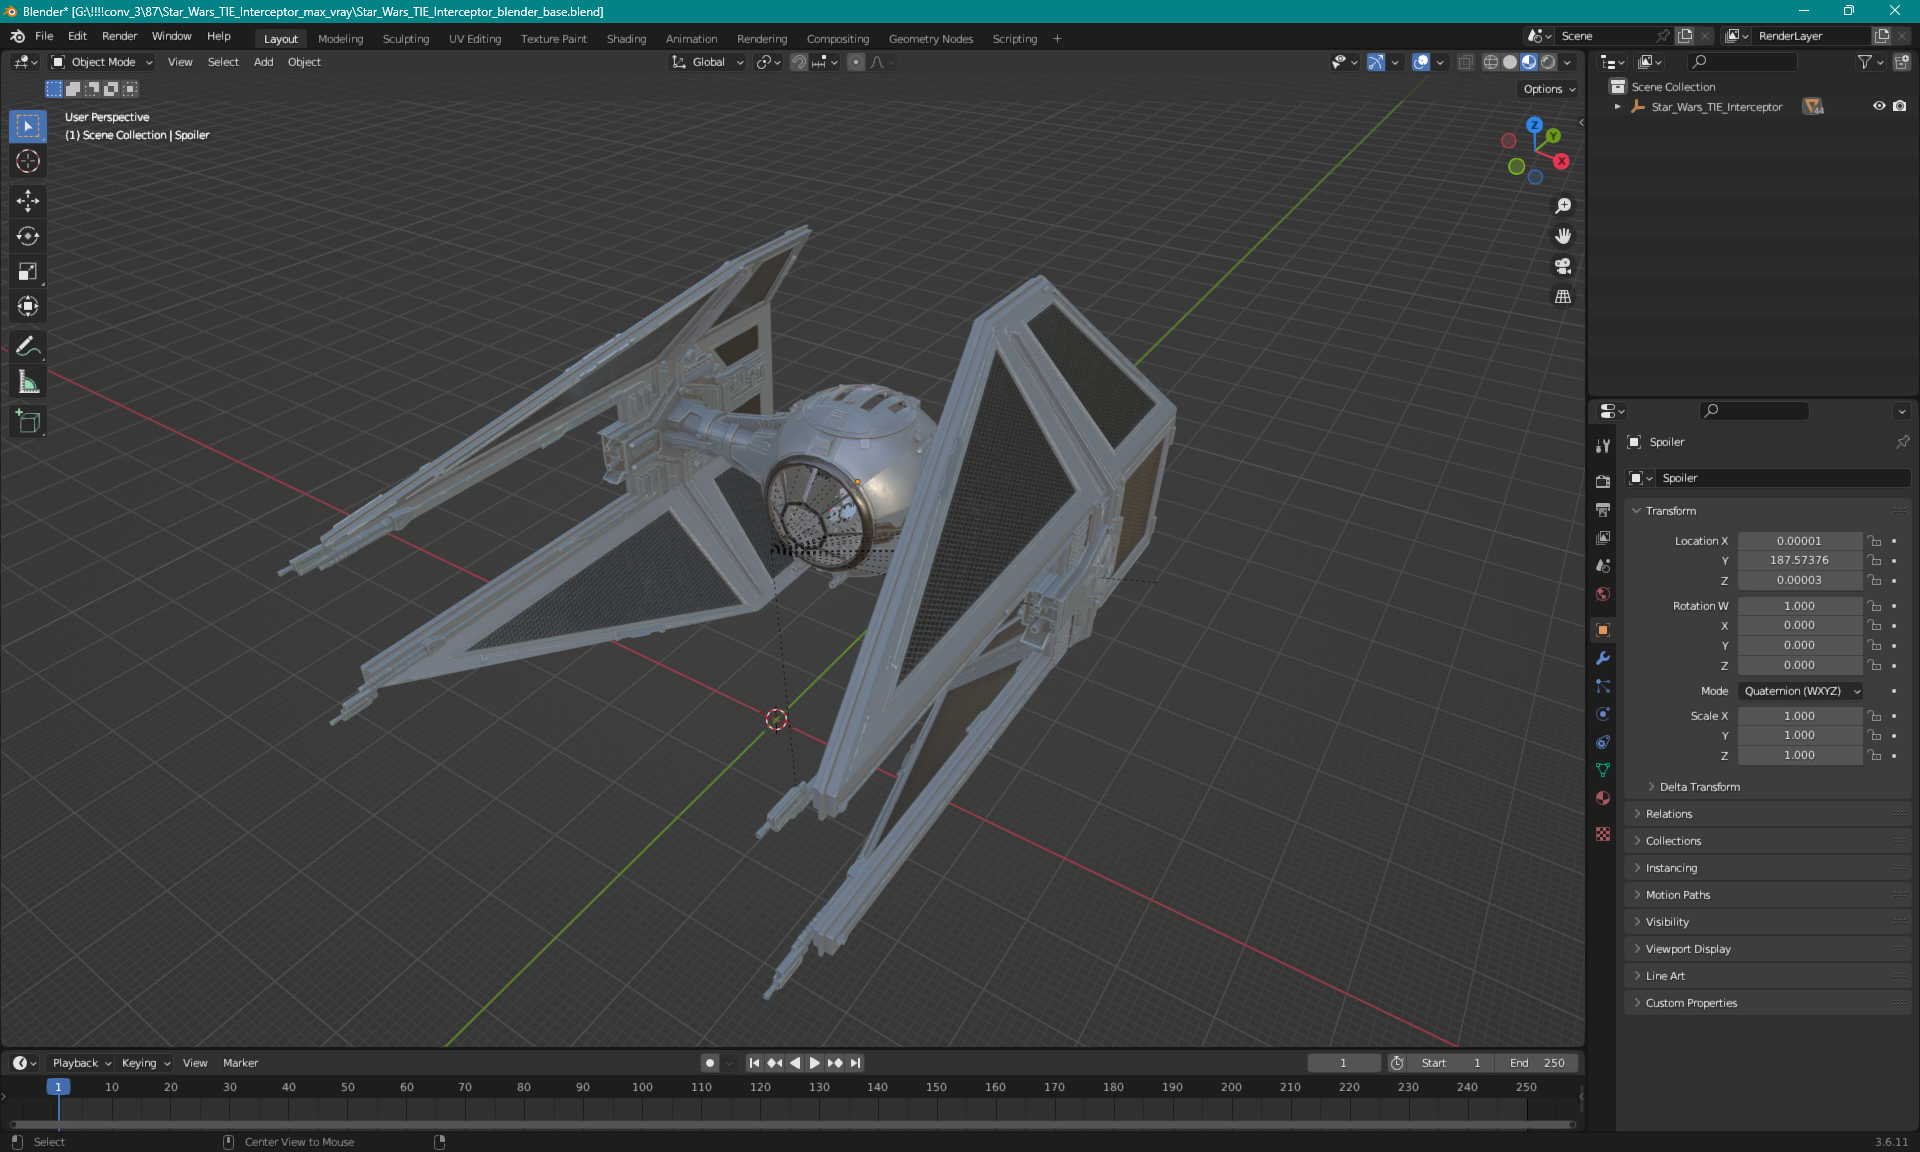This screenshot has height=1152, width=1920.
Task: Activate the Select Box tool
Action: pyautogui.click(x=28, y=126)
